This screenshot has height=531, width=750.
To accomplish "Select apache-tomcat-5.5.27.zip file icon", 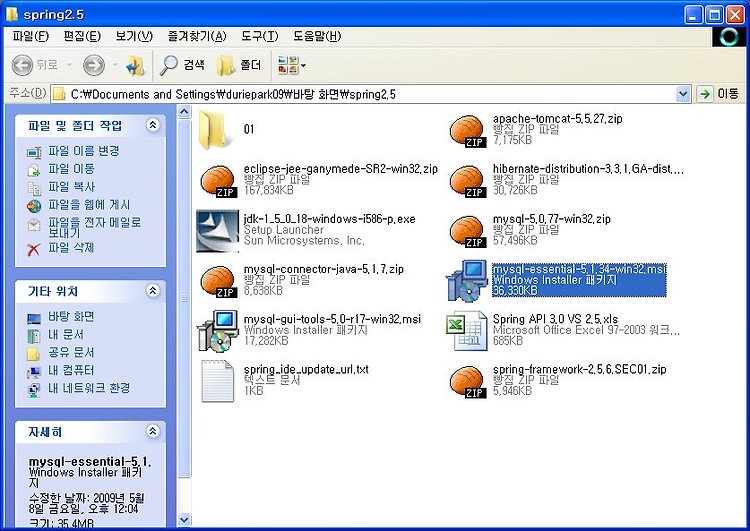I will (468, 131).
